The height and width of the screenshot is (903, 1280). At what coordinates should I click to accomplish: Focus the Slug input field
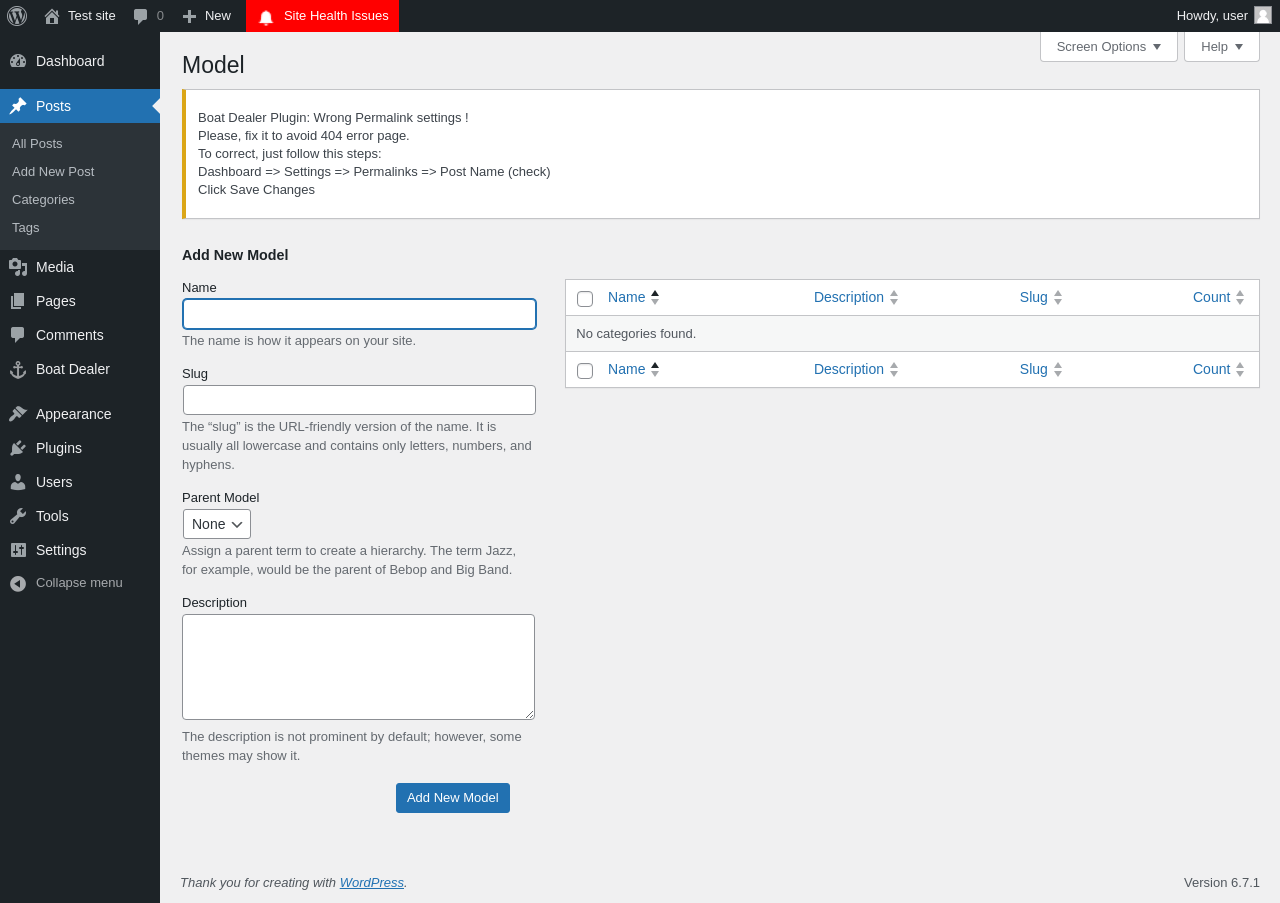tap(359, 400)
